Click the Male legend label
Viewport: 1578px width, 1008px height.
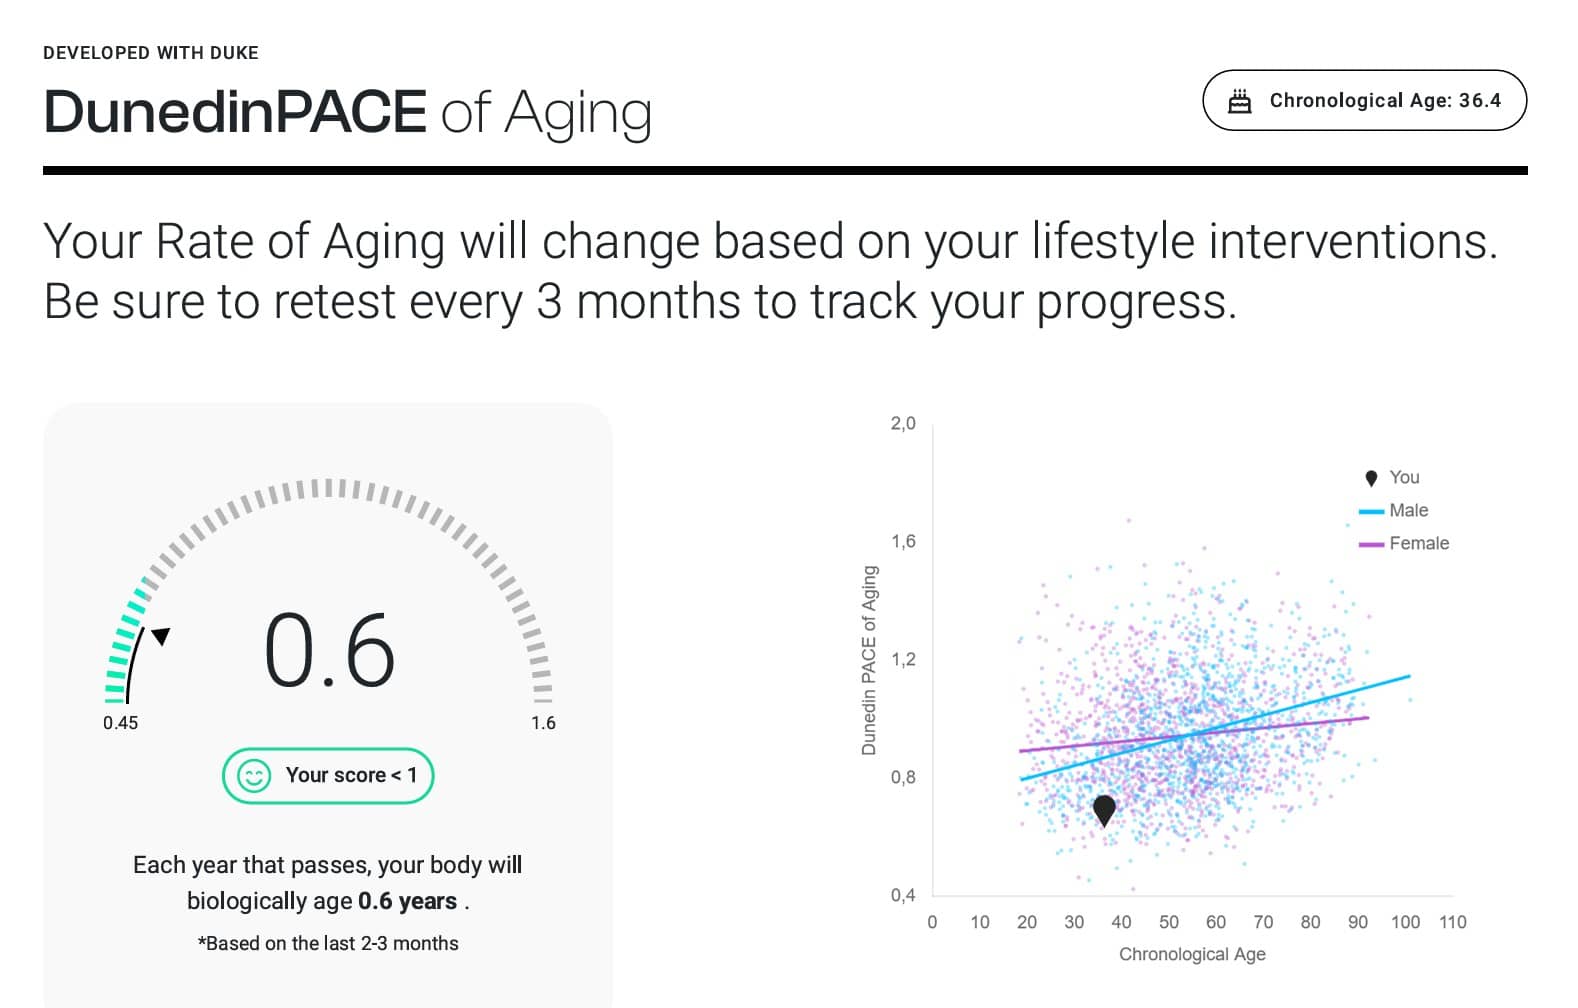point(1408,511)
